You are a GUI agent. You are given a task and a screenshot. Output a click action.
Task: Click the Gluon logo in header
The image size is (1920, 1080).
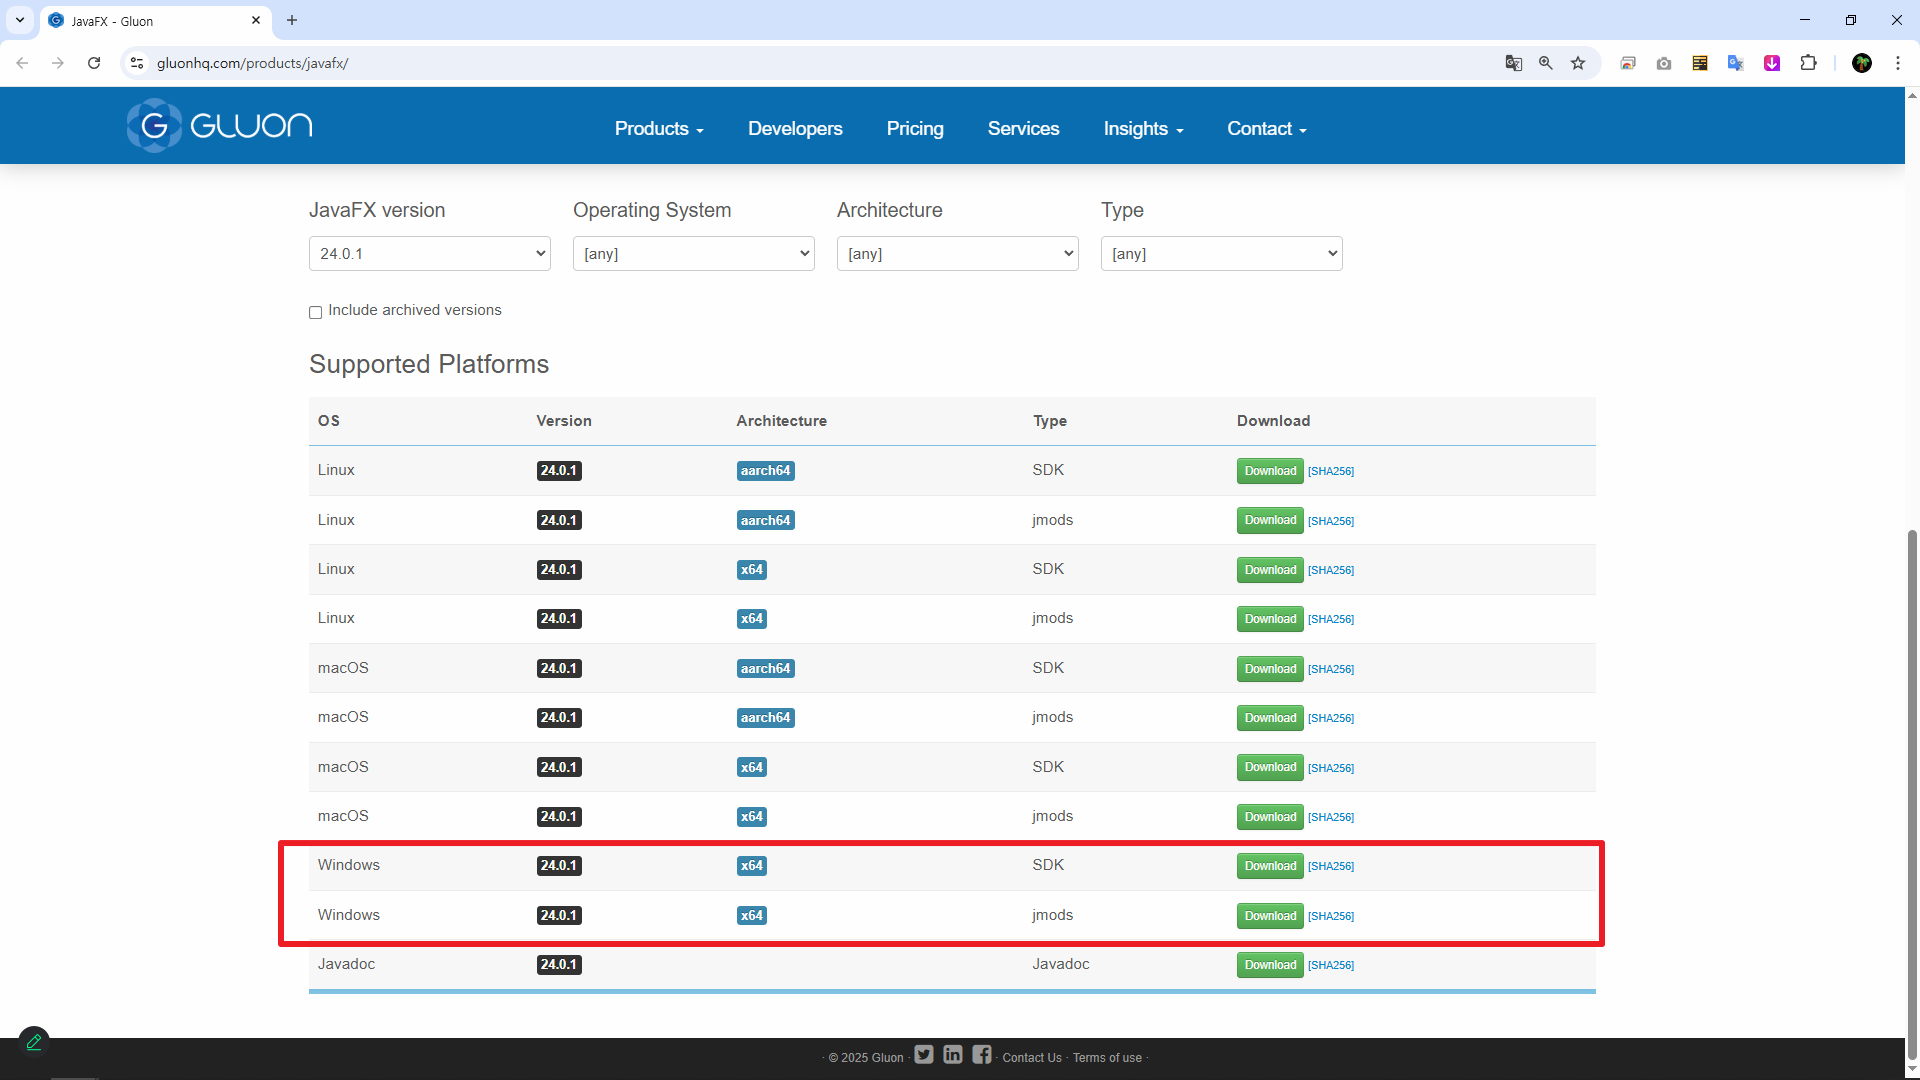[x=219, y=126]
